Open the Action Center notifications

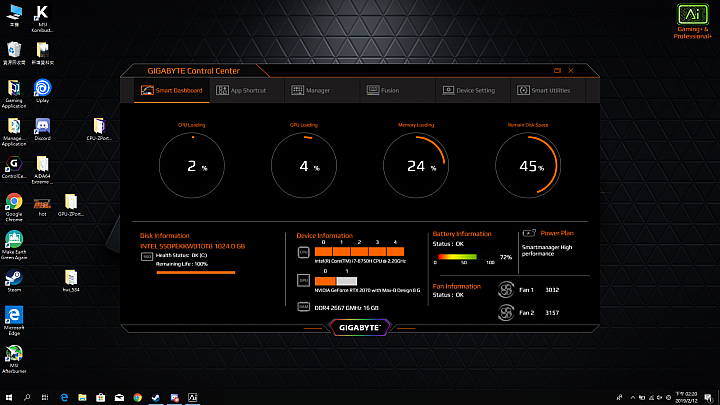point(709,398)
